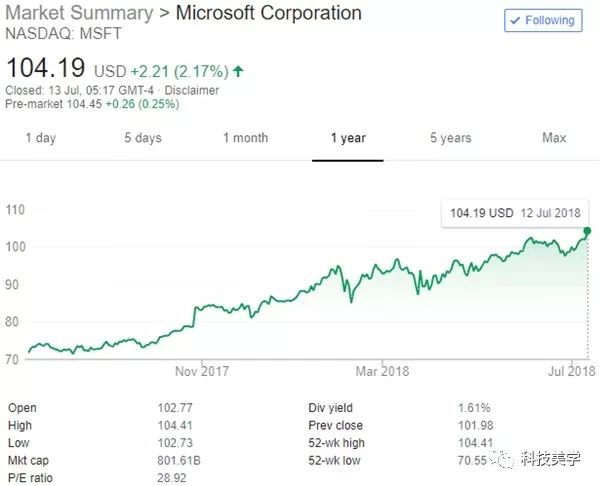Click the green dot at chart's end
The image size is (600, 486).
tap(587, 231)
